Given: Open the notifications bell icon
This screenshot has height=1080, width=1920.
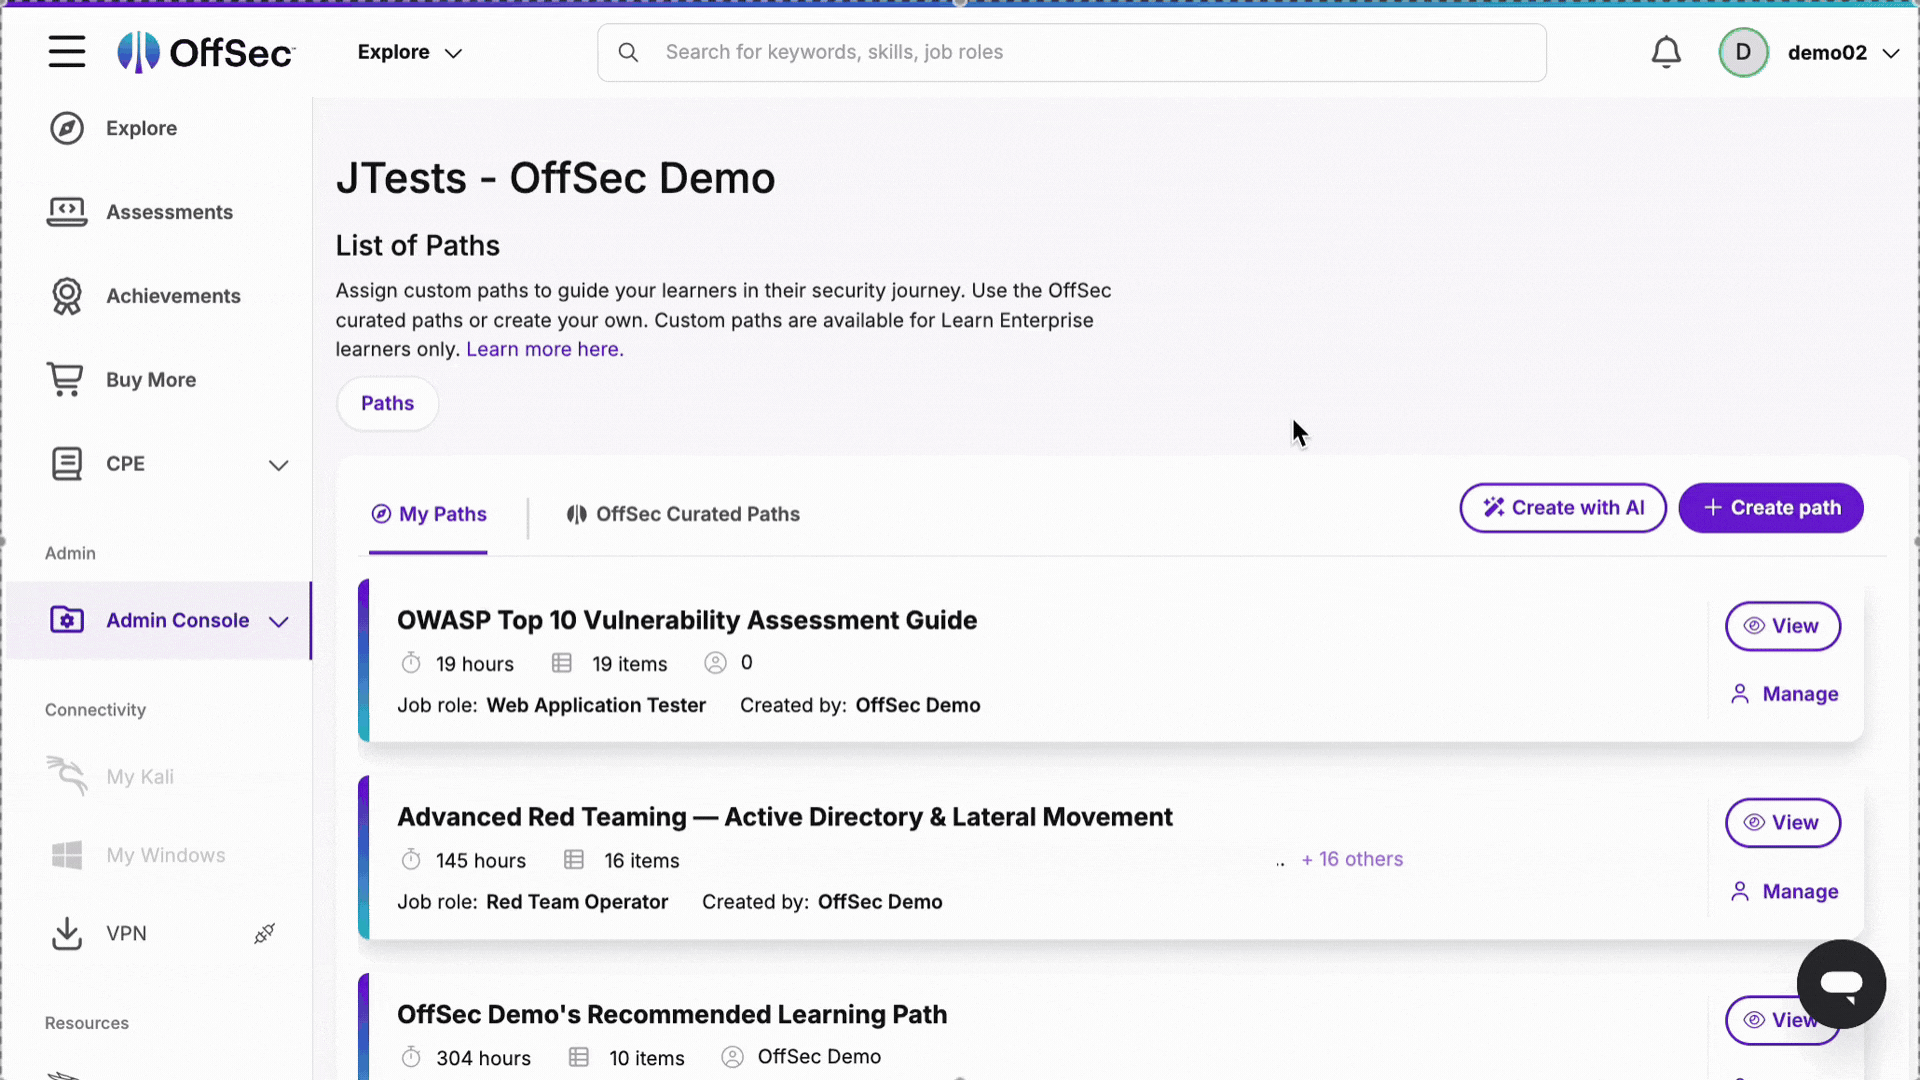Looking at the screenshot, I should (x=1666, y=52).
